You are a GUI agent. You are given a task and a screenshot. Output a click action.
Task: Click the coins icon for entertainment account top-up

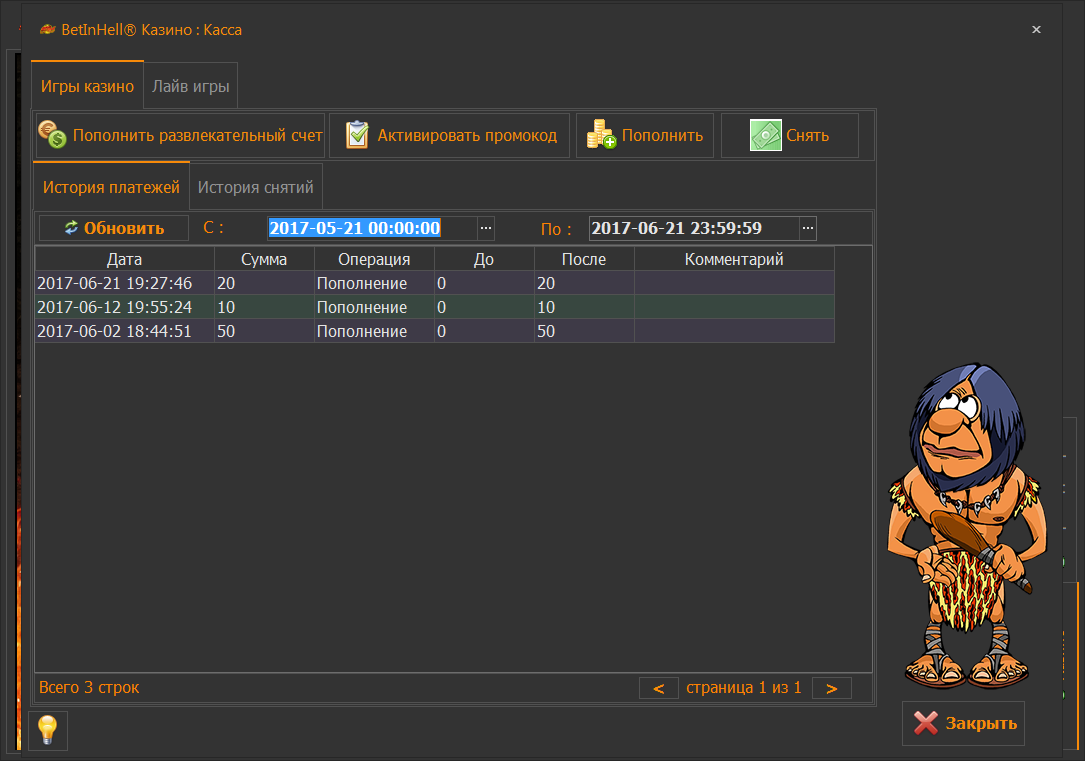pyautogui.click(x=52, y=135)
